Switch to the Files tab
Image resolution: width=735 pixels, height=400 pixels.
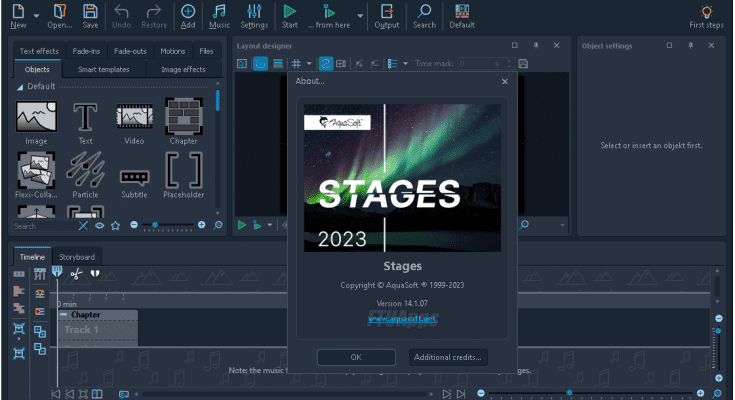pyautogui.click(x=206, y=51)
